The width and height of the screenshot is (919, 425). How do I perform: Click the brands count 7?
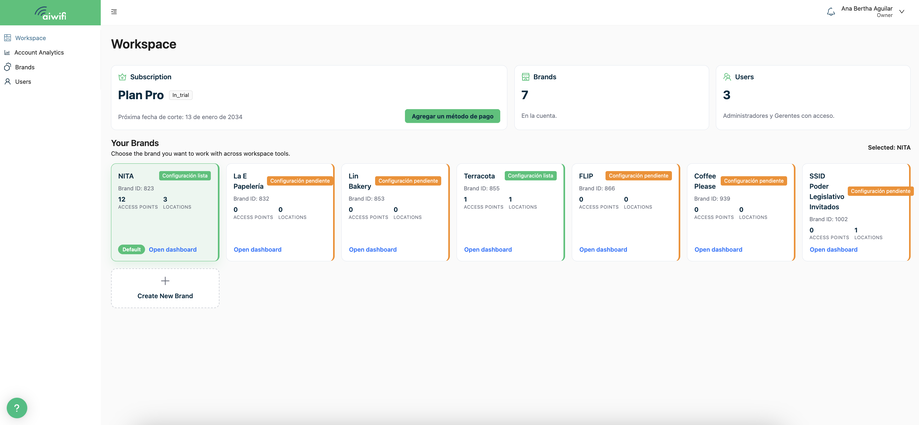click(x=525, y=95)
